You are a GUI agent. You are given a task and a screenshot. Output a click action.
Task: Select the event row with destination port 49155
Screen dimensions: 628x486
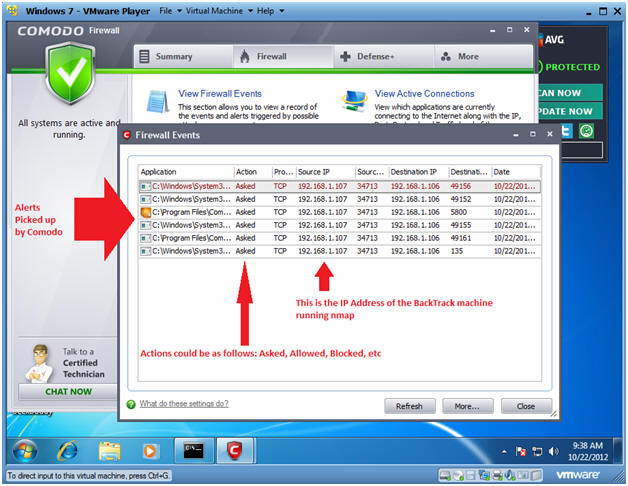pos(340,225)
